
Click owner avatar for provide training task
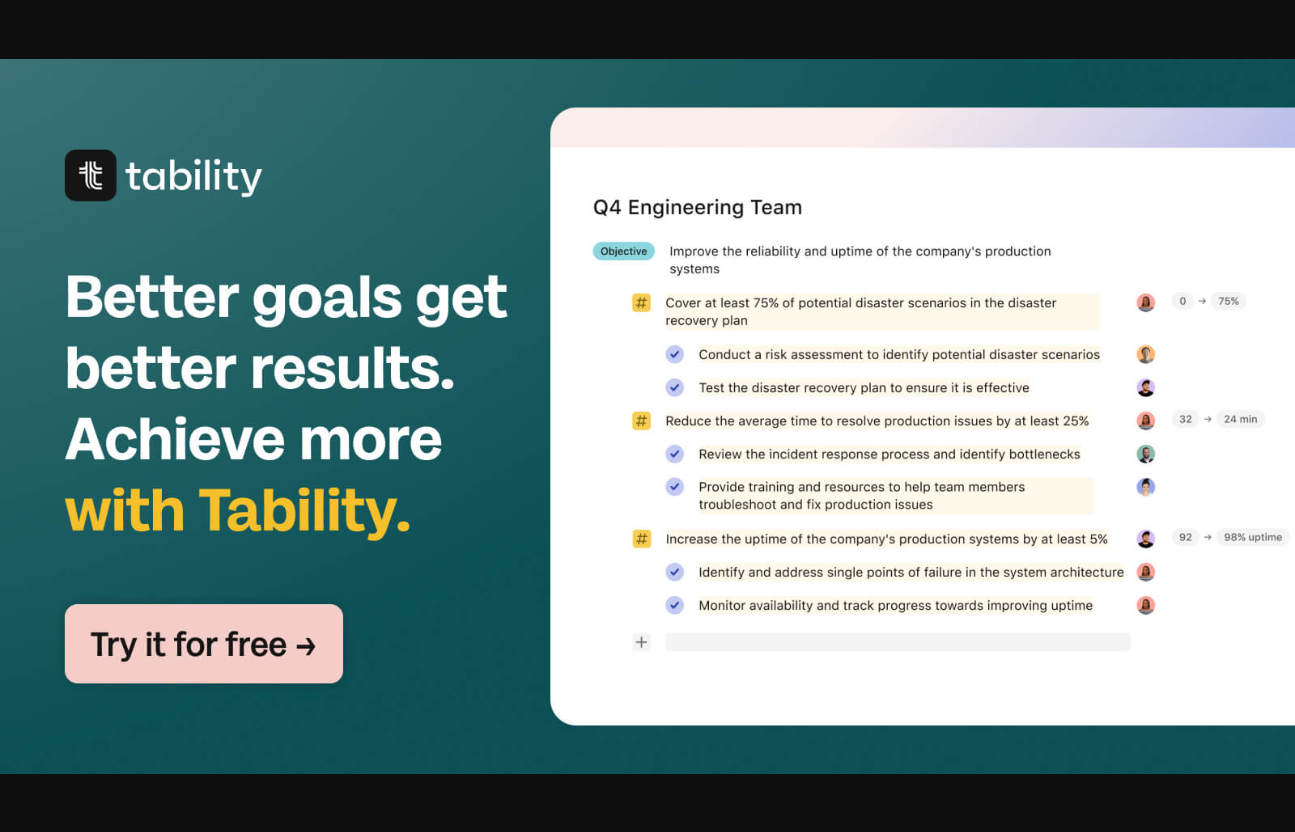(x=1146, y=487)
